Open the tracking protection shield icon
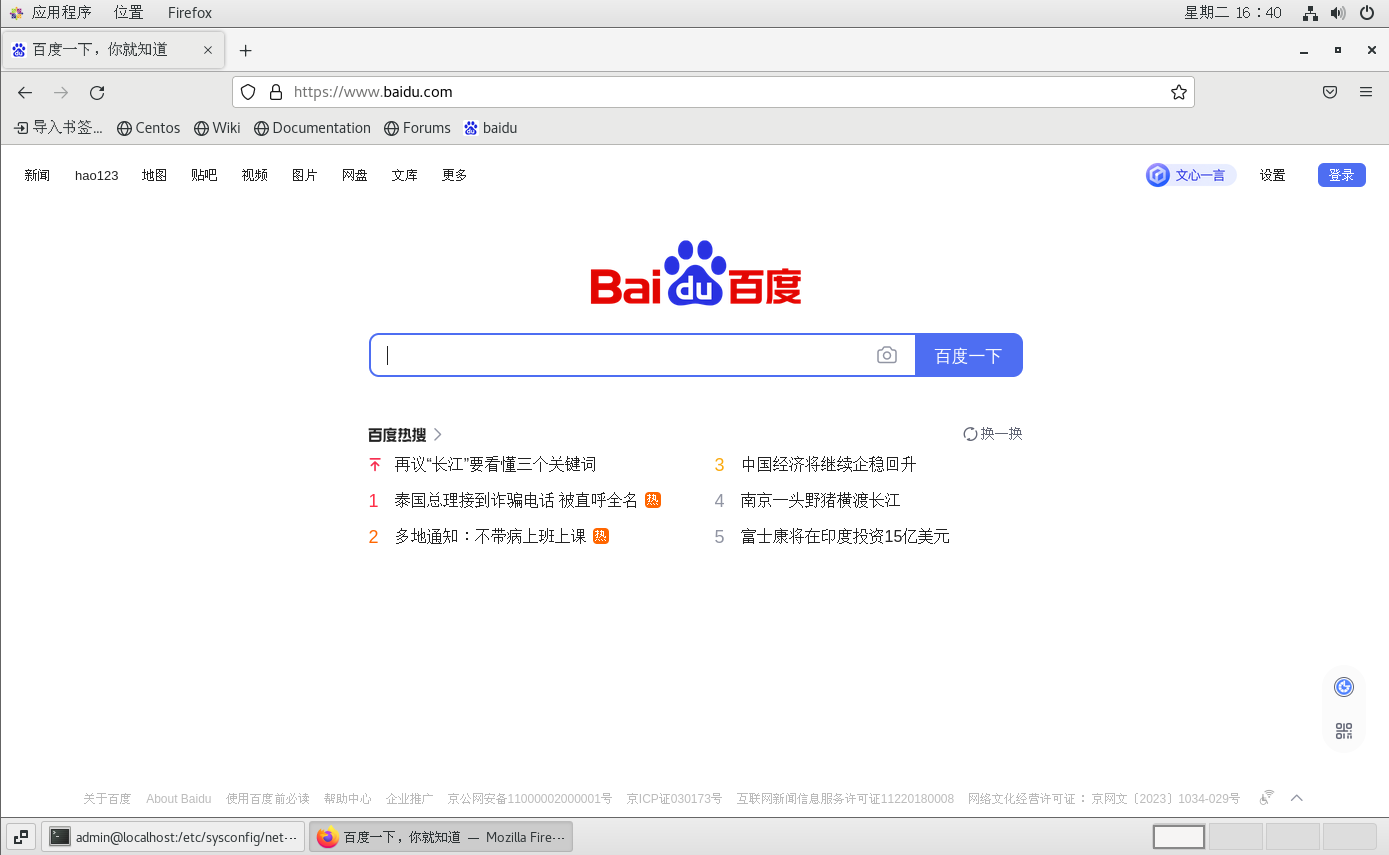Screen dimensions: 1389x855 249,92
